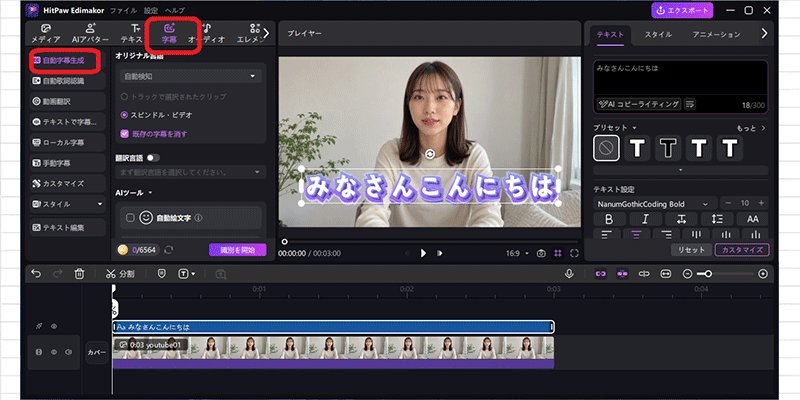This screenshot has width=800, height=400.
Task: Split clip using the 分割 scissors tool
Action: [x=120, y=274]
